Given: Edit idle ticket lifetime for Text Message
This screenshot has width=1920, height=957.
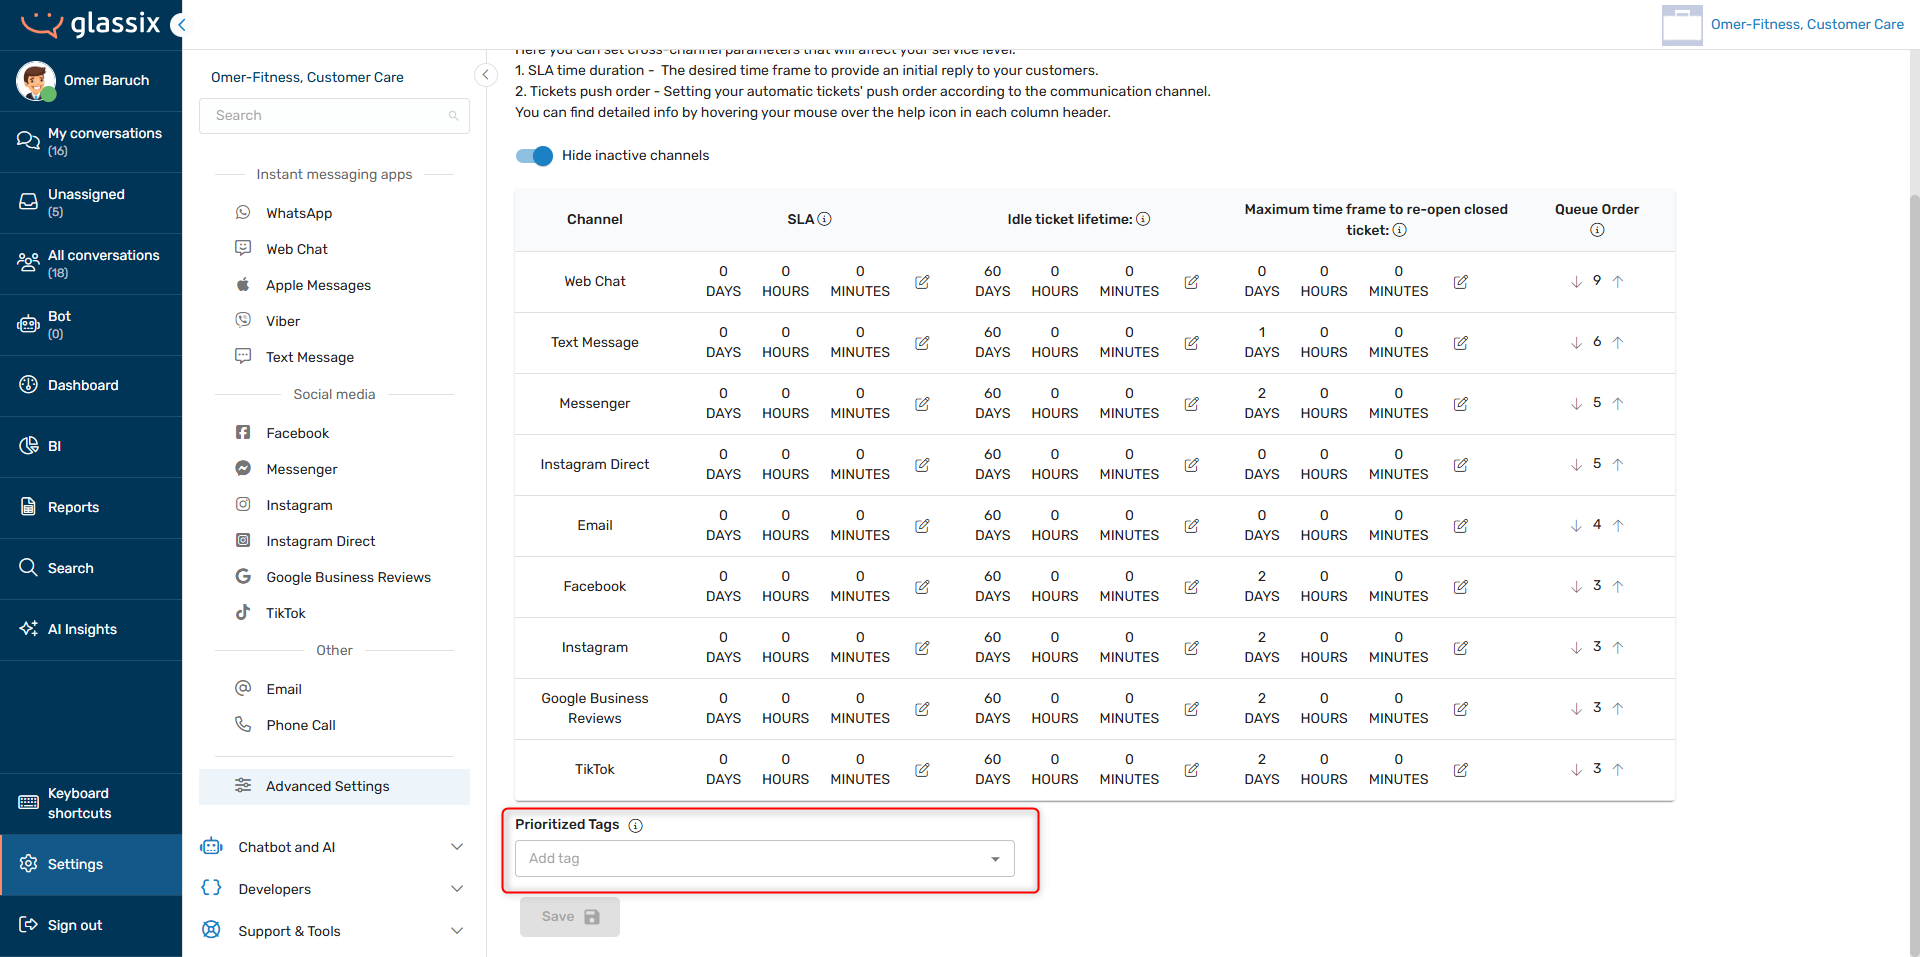Looking at the screenshot, I should click(x=1191, y=343).
